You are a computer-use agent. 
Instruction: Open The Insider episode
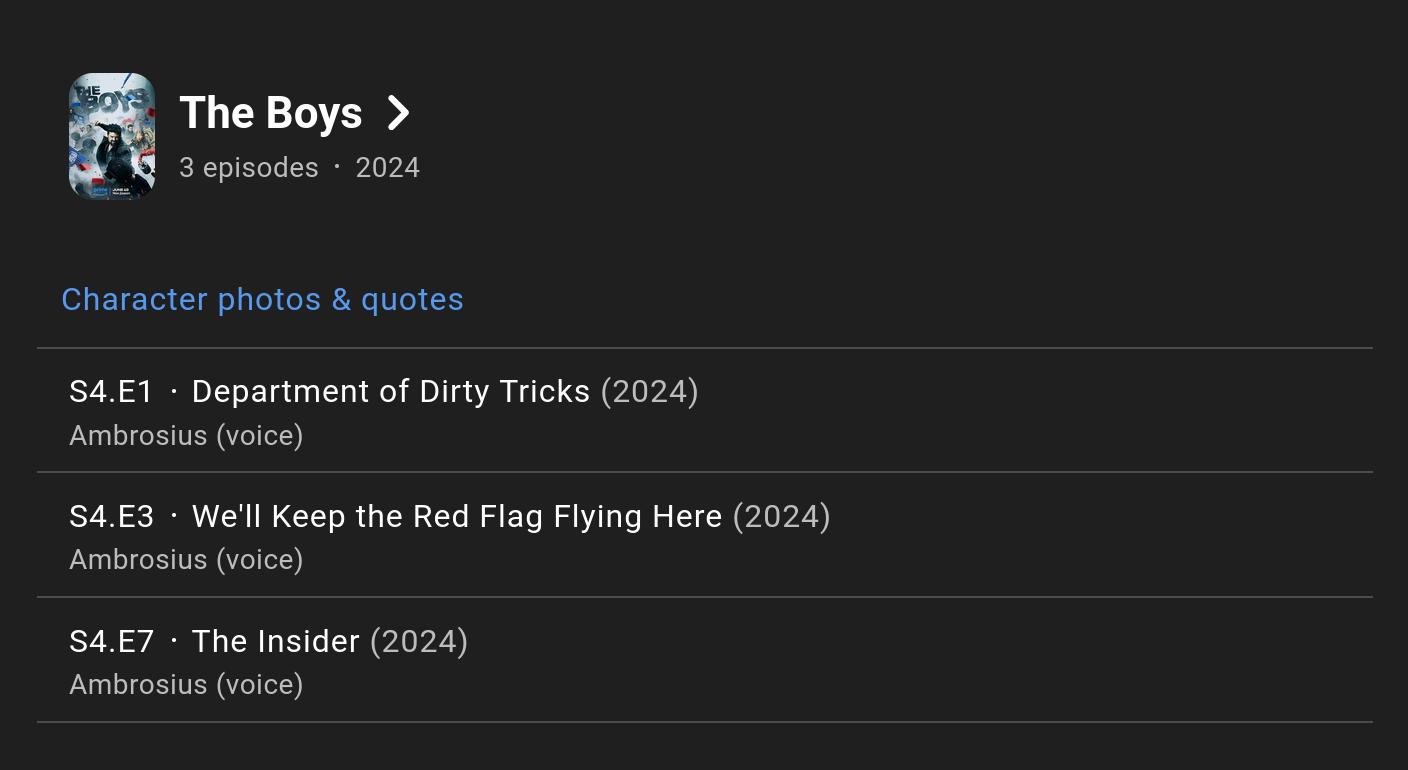(276, 641)
